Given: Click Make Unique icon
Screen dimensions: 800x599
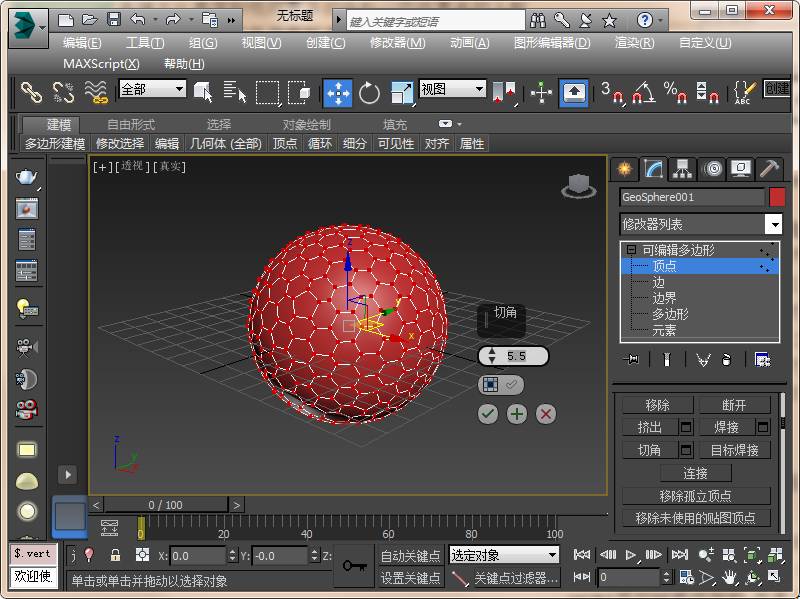Looking at the screenshot, I should click(703, 360).
